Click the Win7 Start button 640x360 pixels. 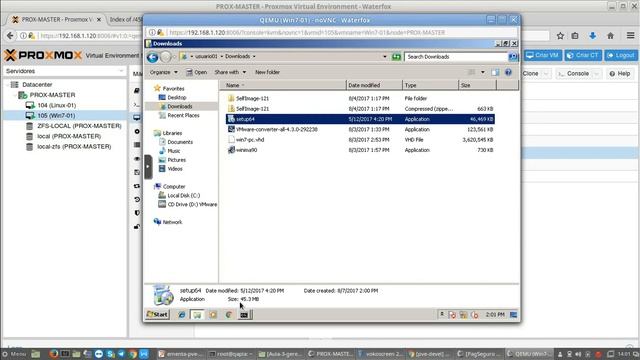[x=158, y=315]
